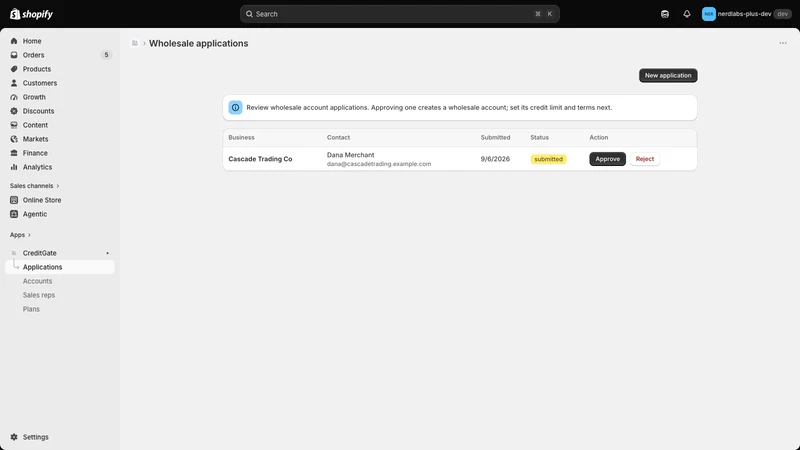This screenshot has height=450, width=800.
Task: Click the Submitted column header
Action: point(495,137)
